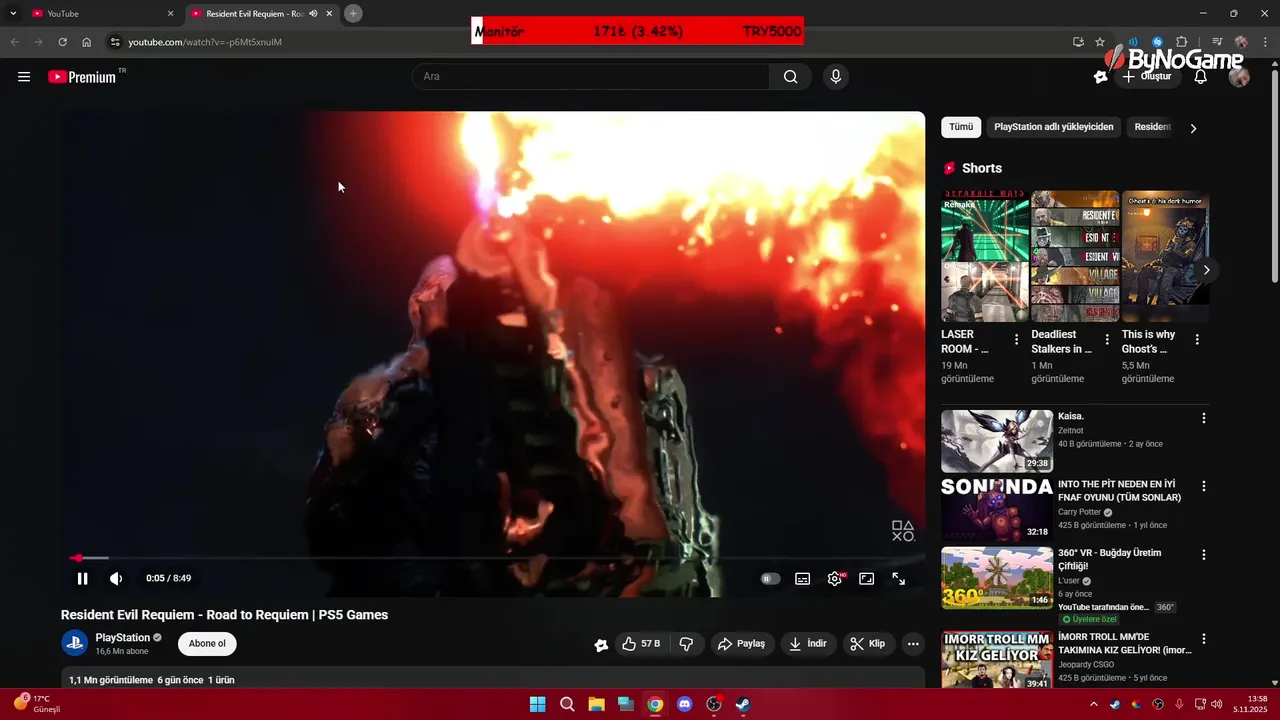Screen dimensions: 1280x720
Task: Open PlayStation Shapes channel watermark
Action: pyautogui.click(x=903, y=531)
